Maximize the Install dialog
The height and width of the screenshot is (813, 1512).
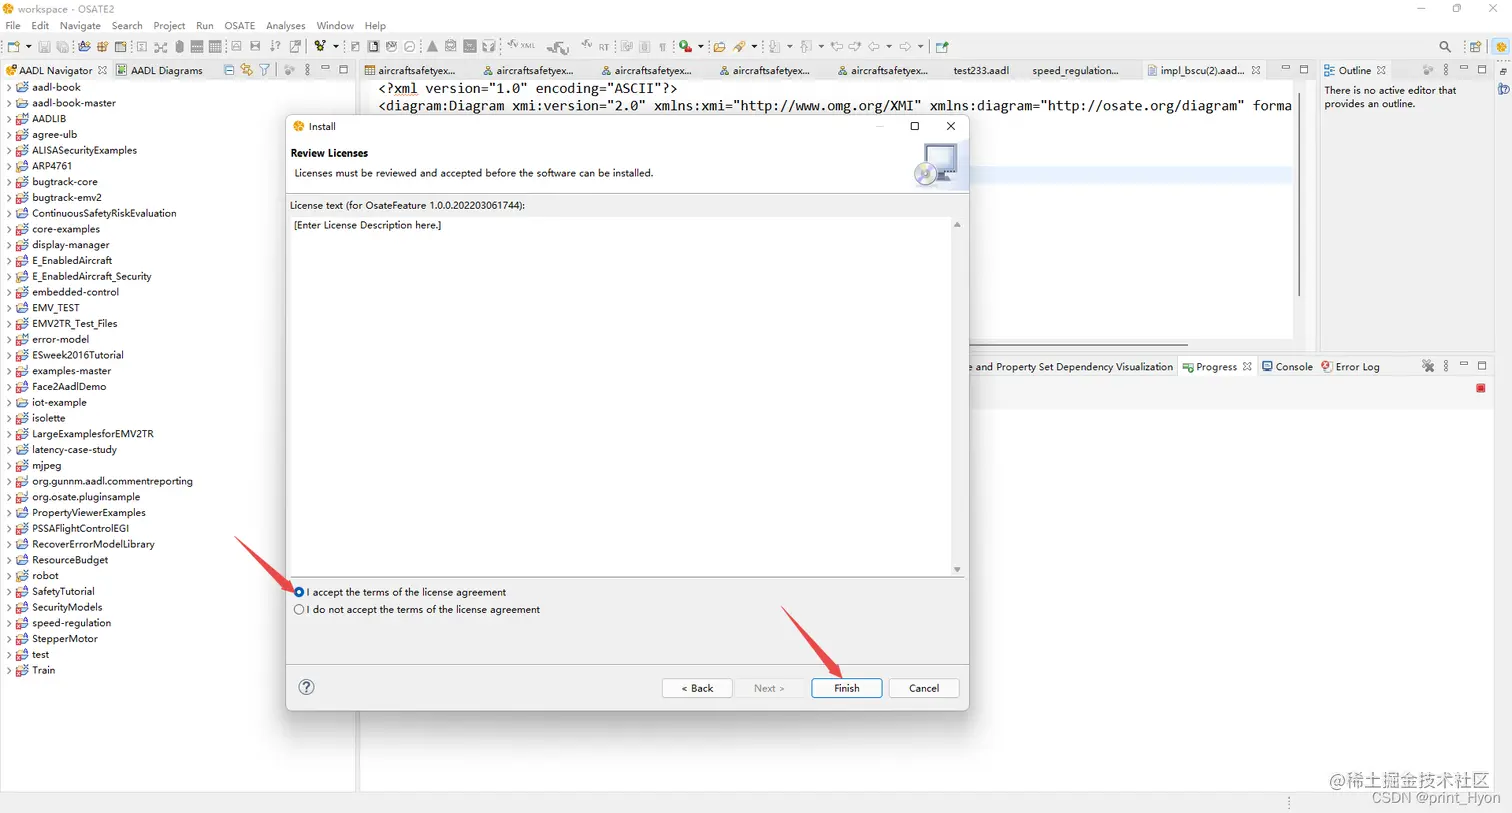[x=914, y=126]
